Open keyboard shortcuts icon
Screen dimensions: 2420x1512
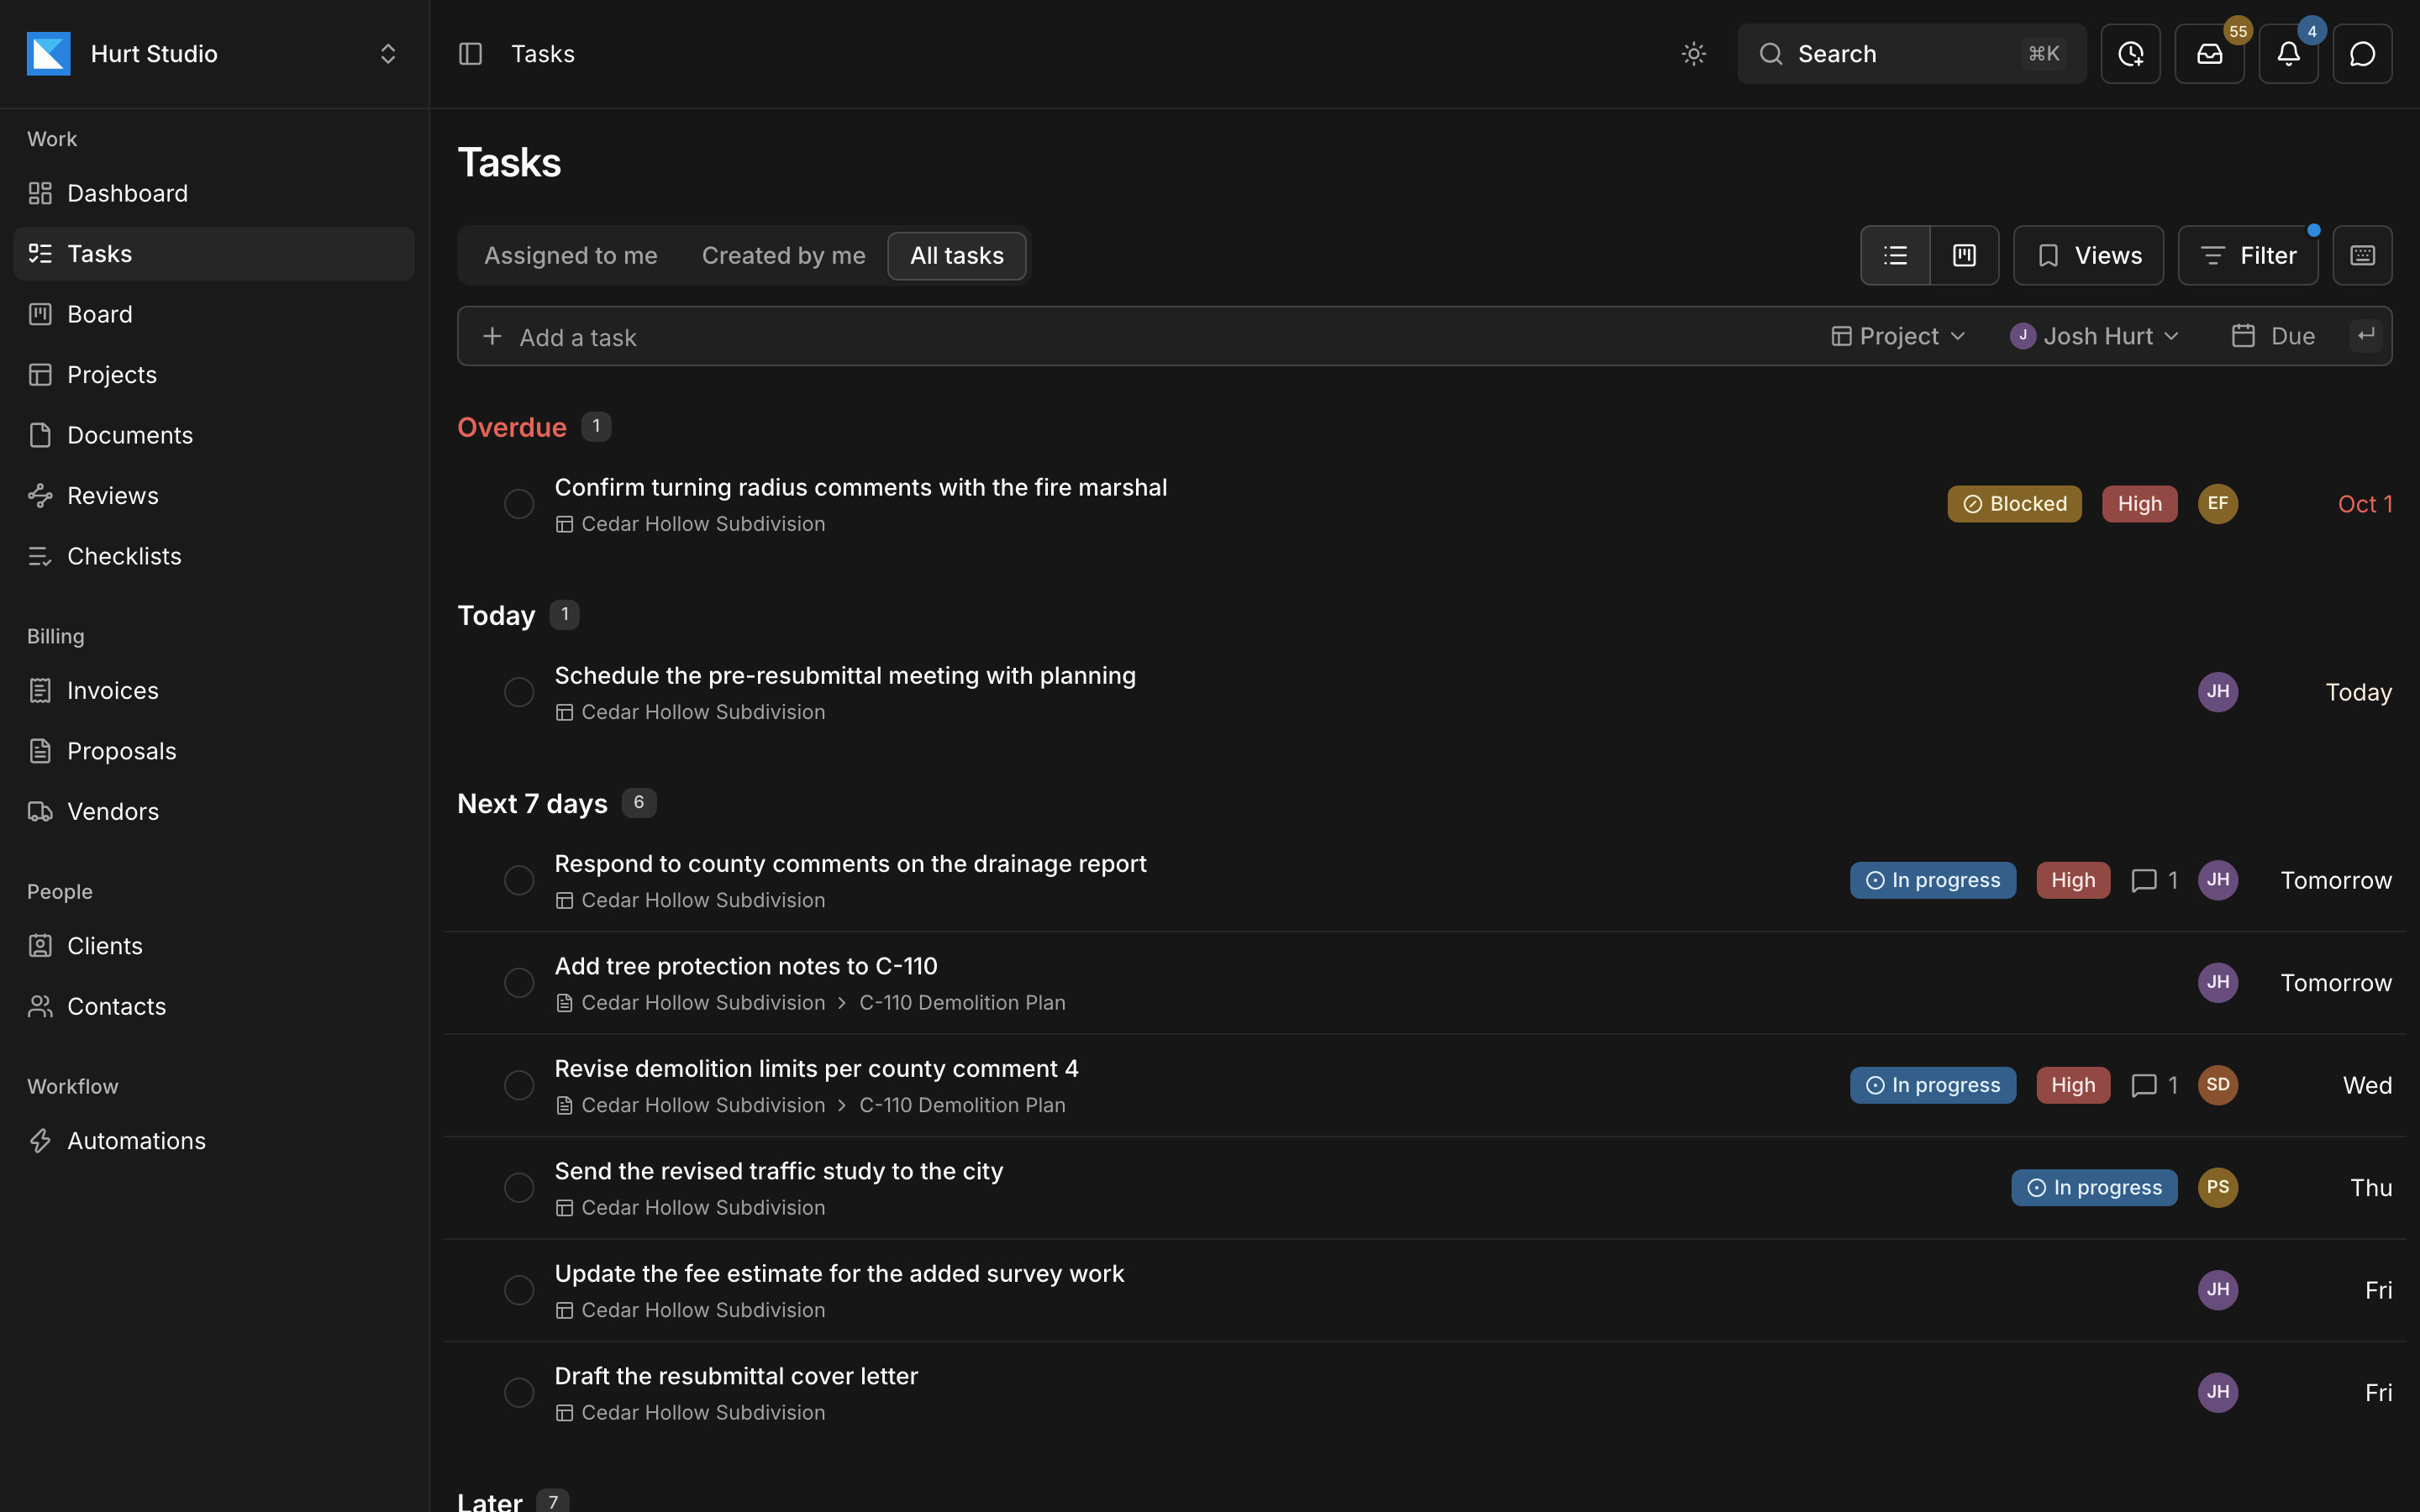click(2362, 256)
